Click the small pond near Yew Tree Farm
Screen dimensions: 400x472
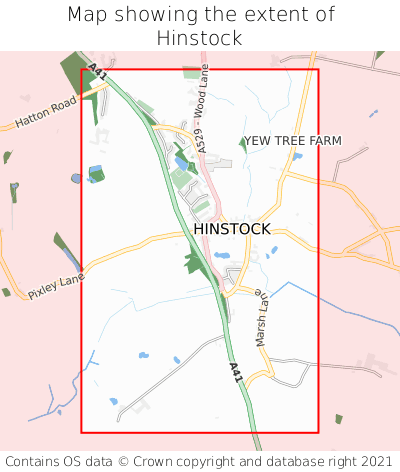[x=297, y=156]
